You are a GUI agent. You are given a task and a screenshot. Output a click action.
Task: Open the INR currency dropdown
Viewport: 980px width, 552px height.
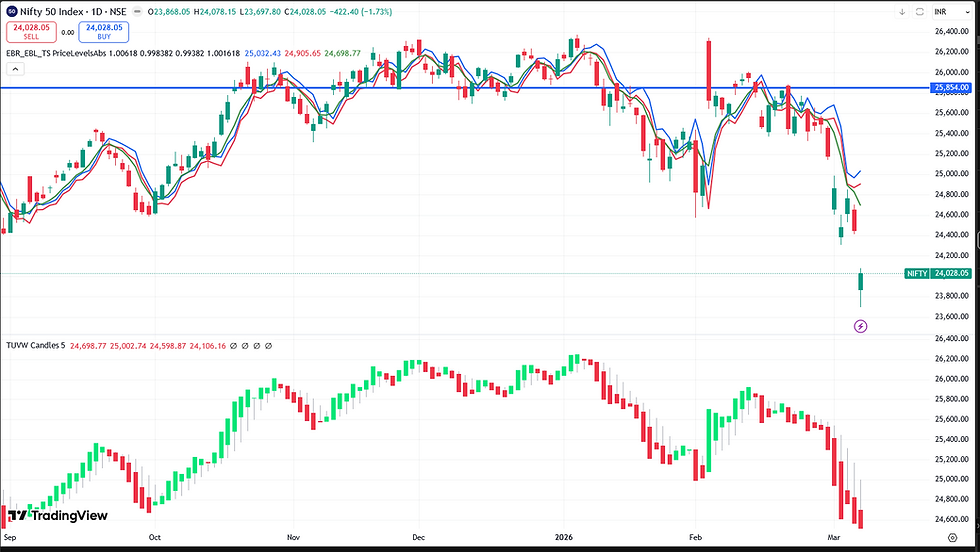pyautogui.click(x=951, y=11)
